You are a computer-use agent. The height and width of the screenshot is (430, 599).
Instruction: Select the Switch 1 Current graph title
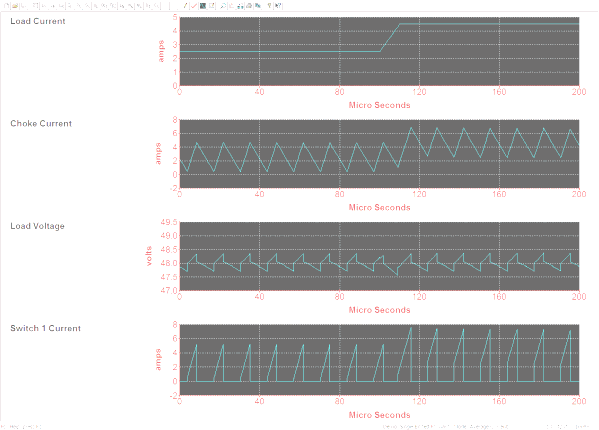(45, 328)
